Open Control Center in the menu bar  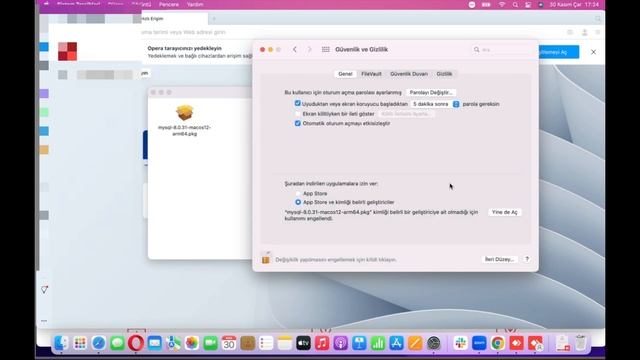coord(528,4)
